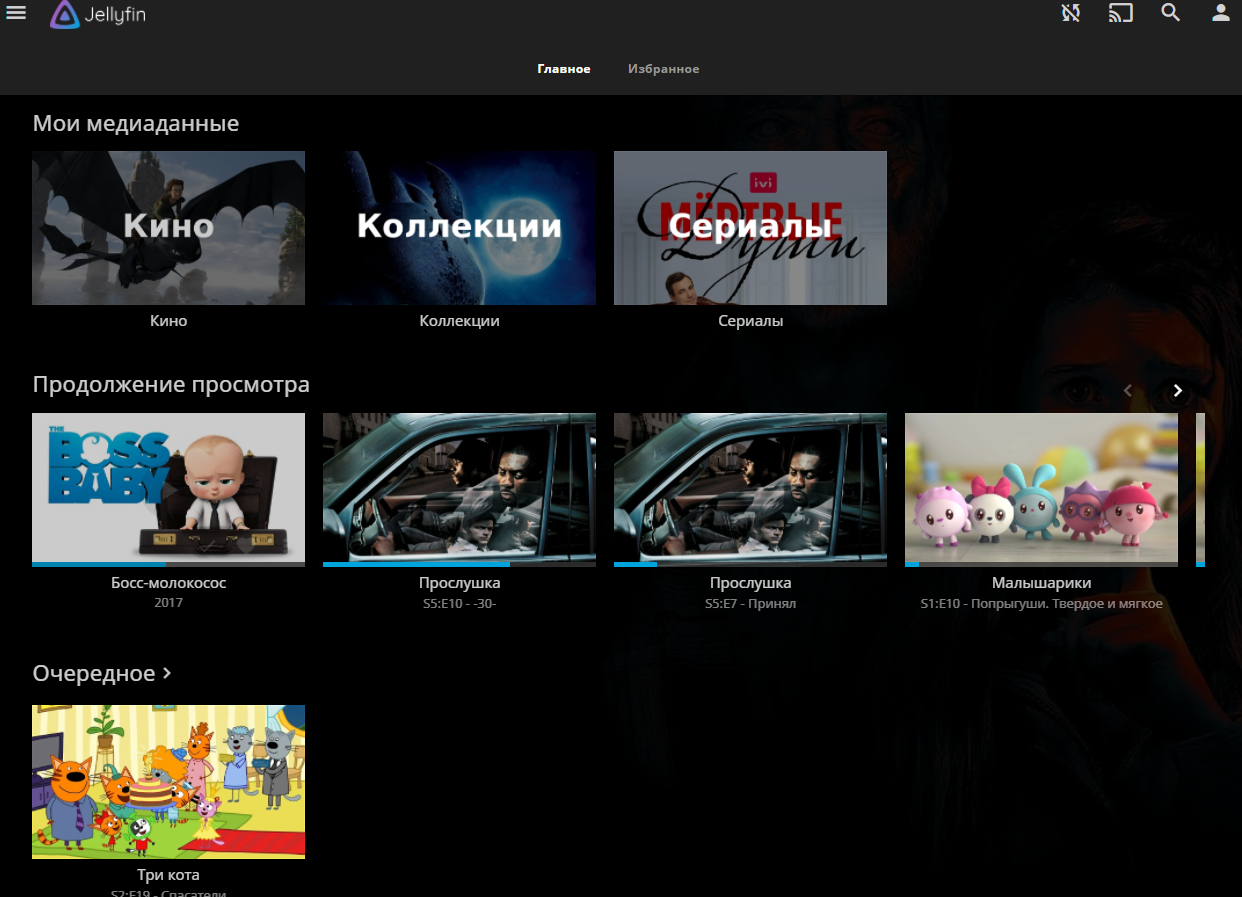Screen dimensions: 1242x897
Task: Expand the Очередное section header
Action: coord(102,673)
